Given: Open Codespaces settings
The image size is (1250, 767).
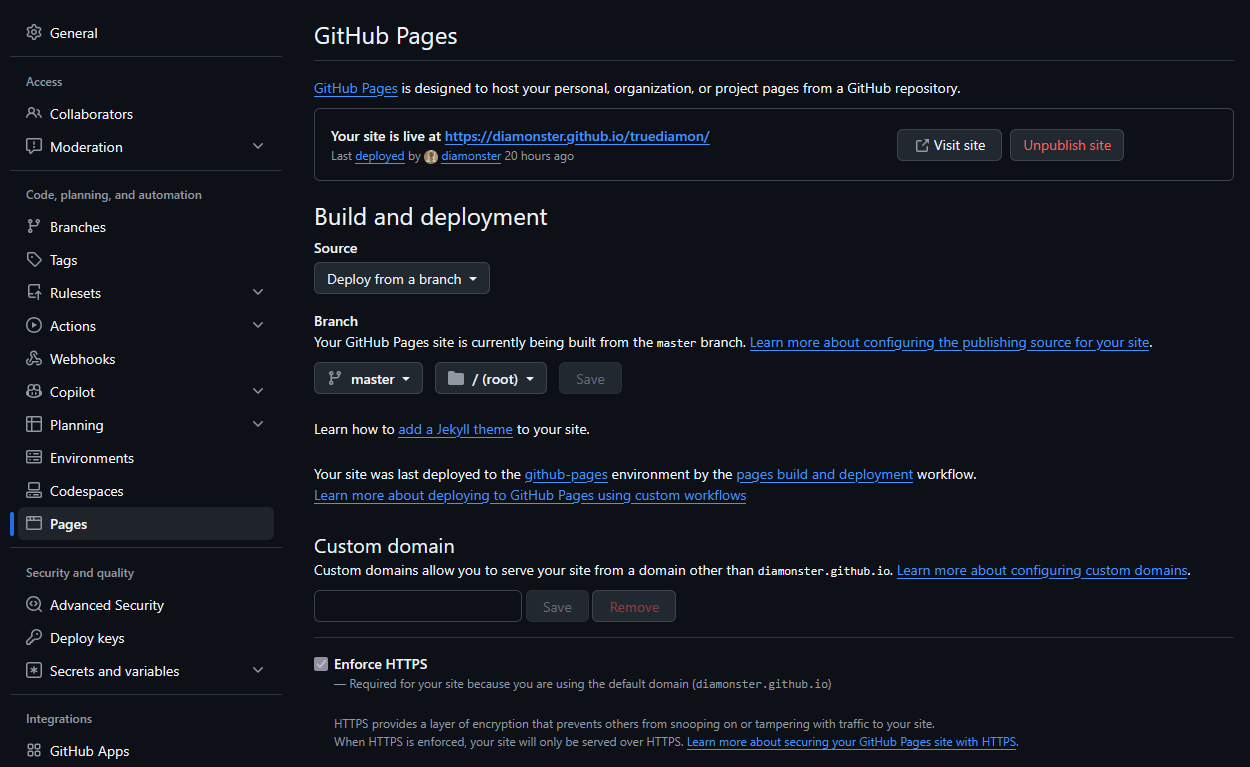Looking at the screenshot, I should click(x=146, y=491).
